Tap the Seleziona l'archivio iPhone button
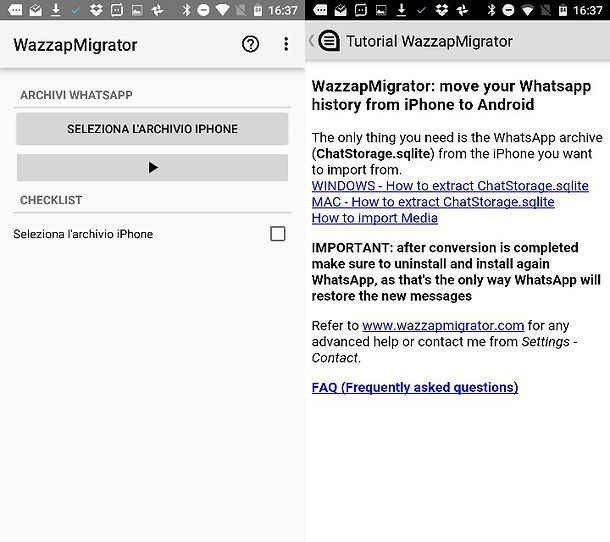This screenshot has width=610, height=542. click(x=152, y=129)
